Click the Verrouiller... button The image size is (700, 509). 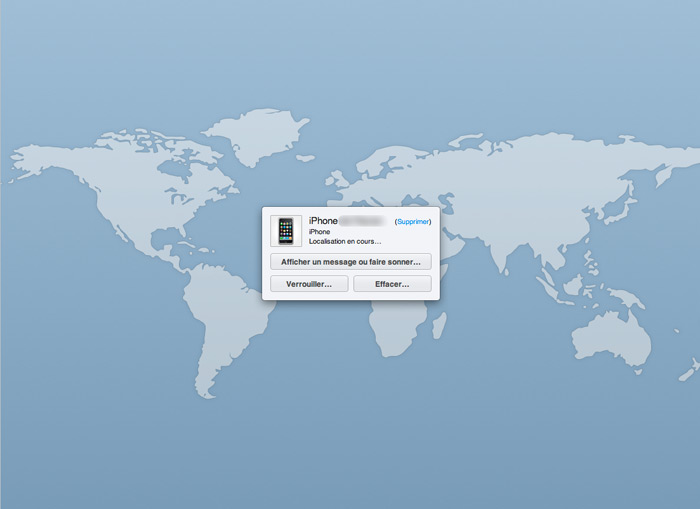tap(309, 284)
